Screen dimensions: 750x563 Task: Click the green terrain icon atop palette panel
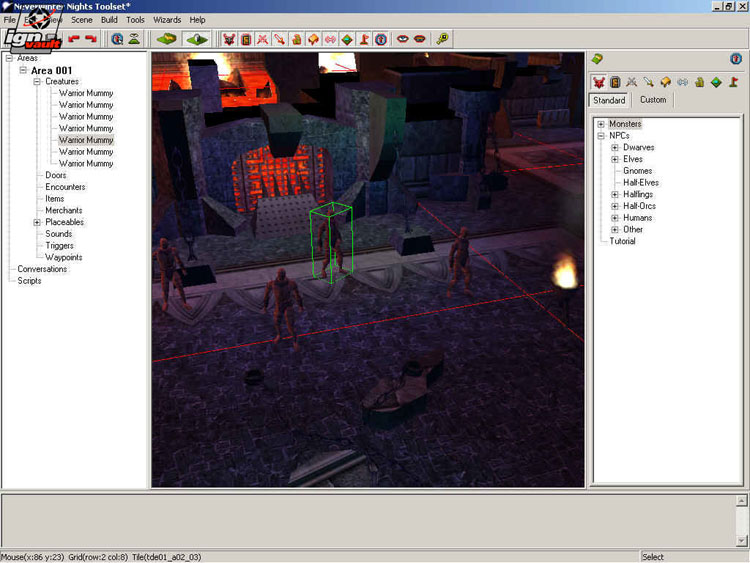(597, 59)
